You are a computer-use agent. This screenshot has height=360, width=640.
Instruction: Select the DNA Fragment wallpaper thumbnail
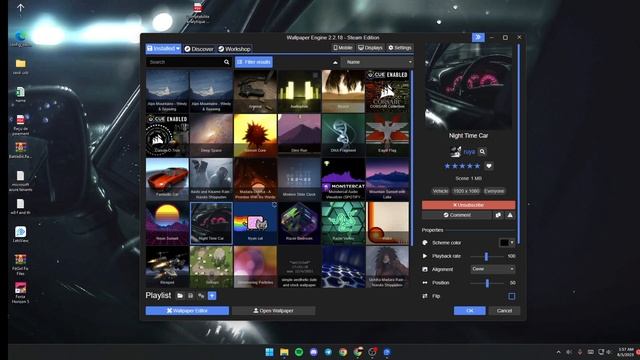[x=343, y=135]
